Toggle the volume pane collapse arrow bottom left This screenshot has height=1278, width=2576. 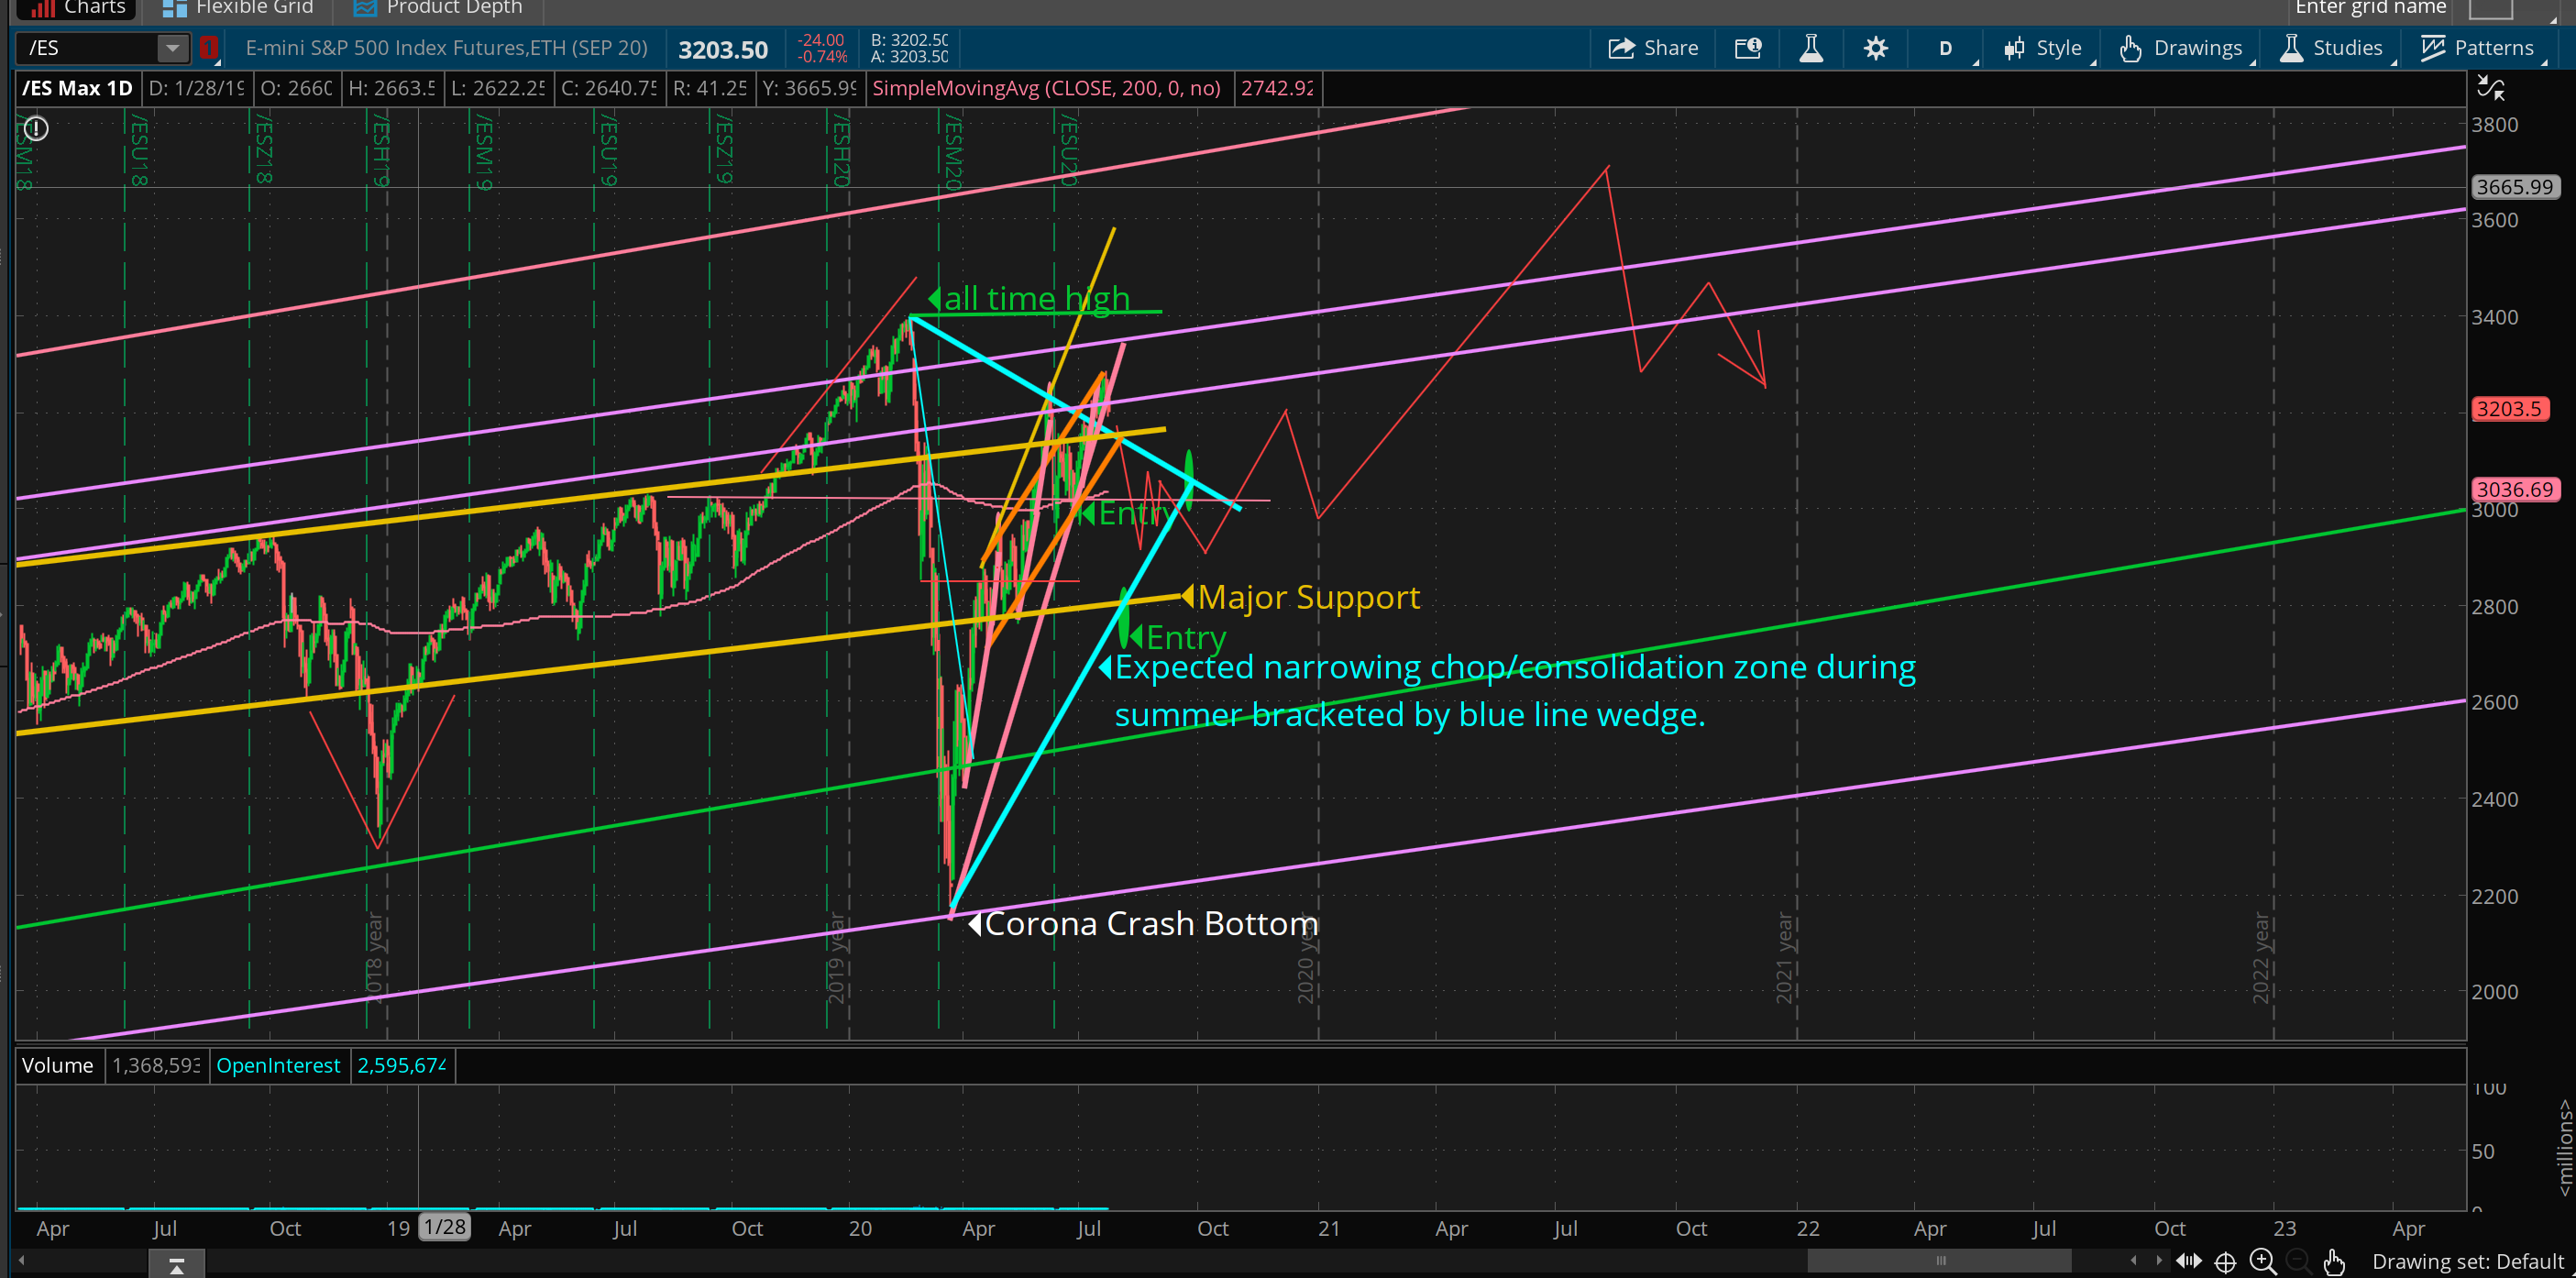click(176, 1266)
